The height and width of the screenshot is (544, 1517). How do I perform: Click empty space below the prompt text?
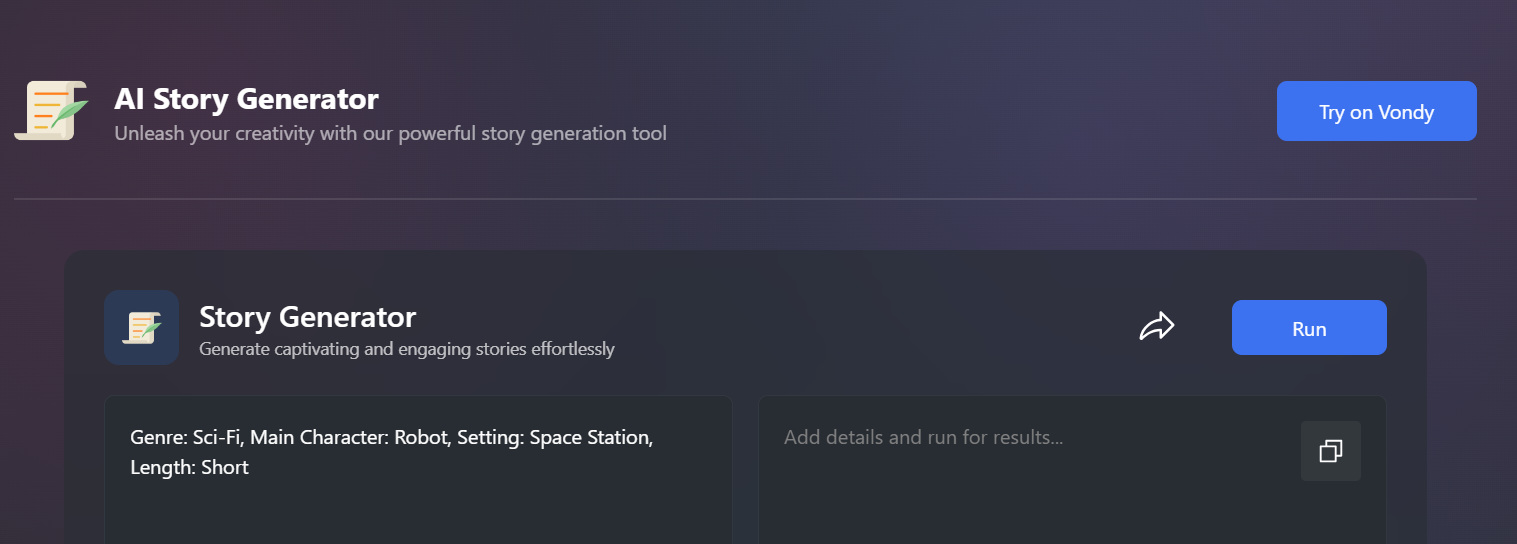(x=418, y=515)
